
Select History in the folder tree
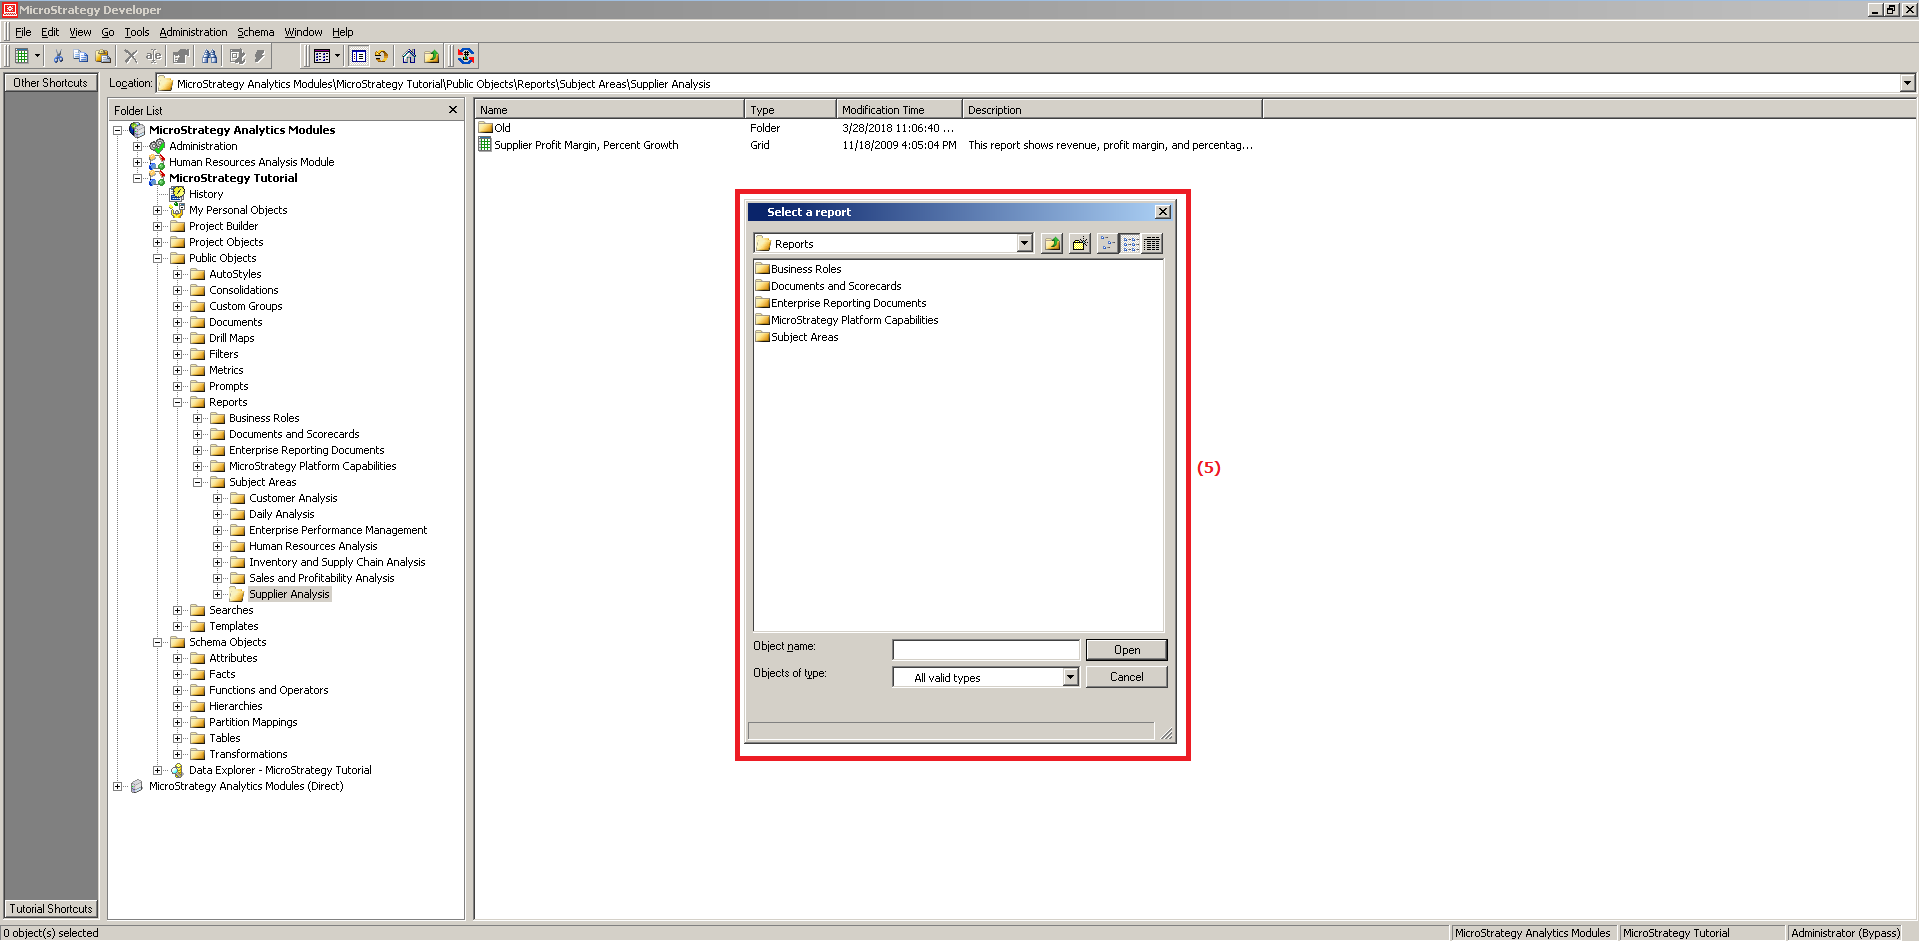pos(206,194)
